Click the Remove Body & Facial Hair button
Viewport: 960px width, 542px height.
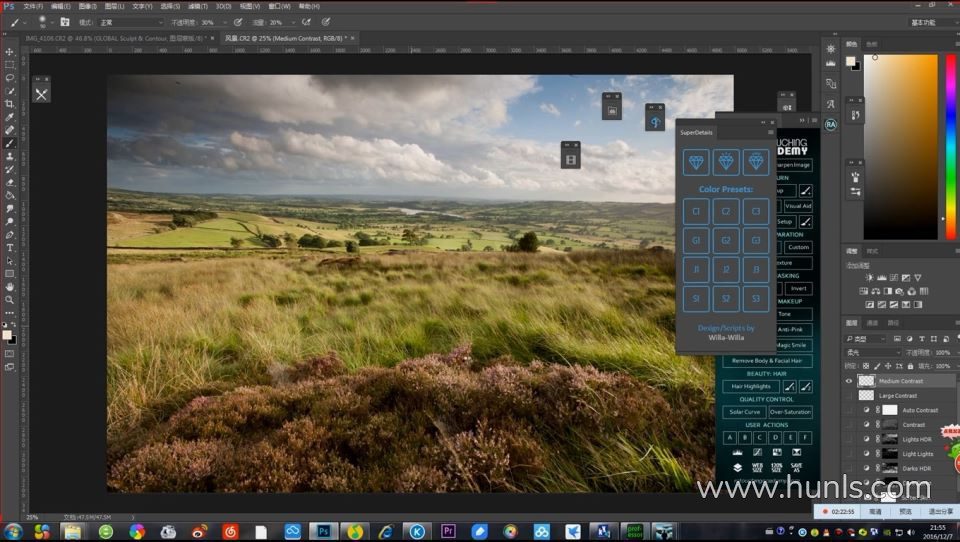click(768, 360)
